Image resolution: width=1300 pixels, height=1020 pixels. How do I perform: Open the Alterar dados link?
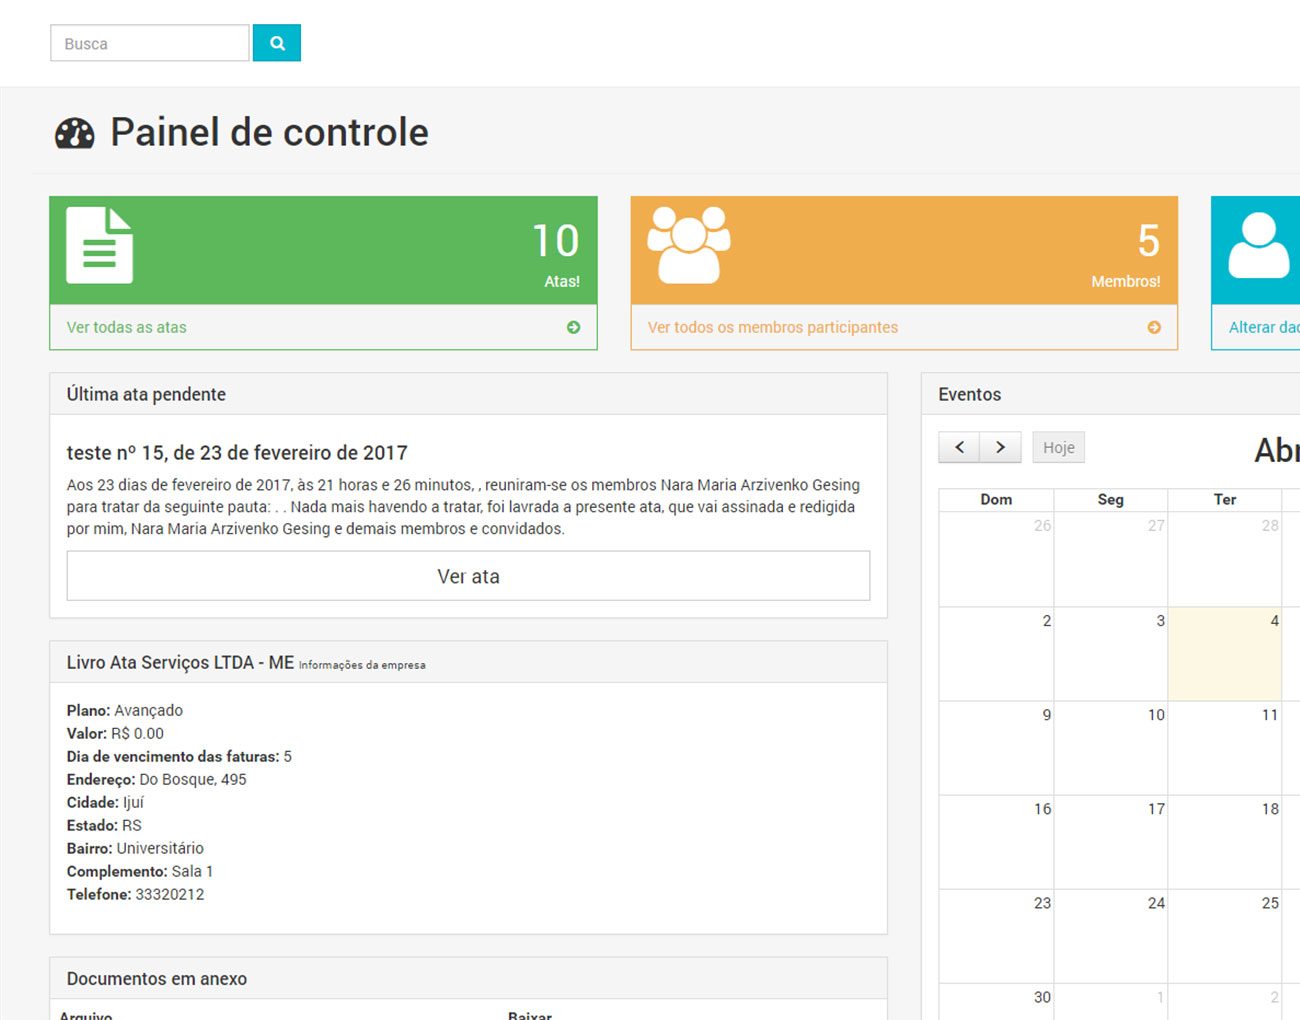[x=1264, y=327]
